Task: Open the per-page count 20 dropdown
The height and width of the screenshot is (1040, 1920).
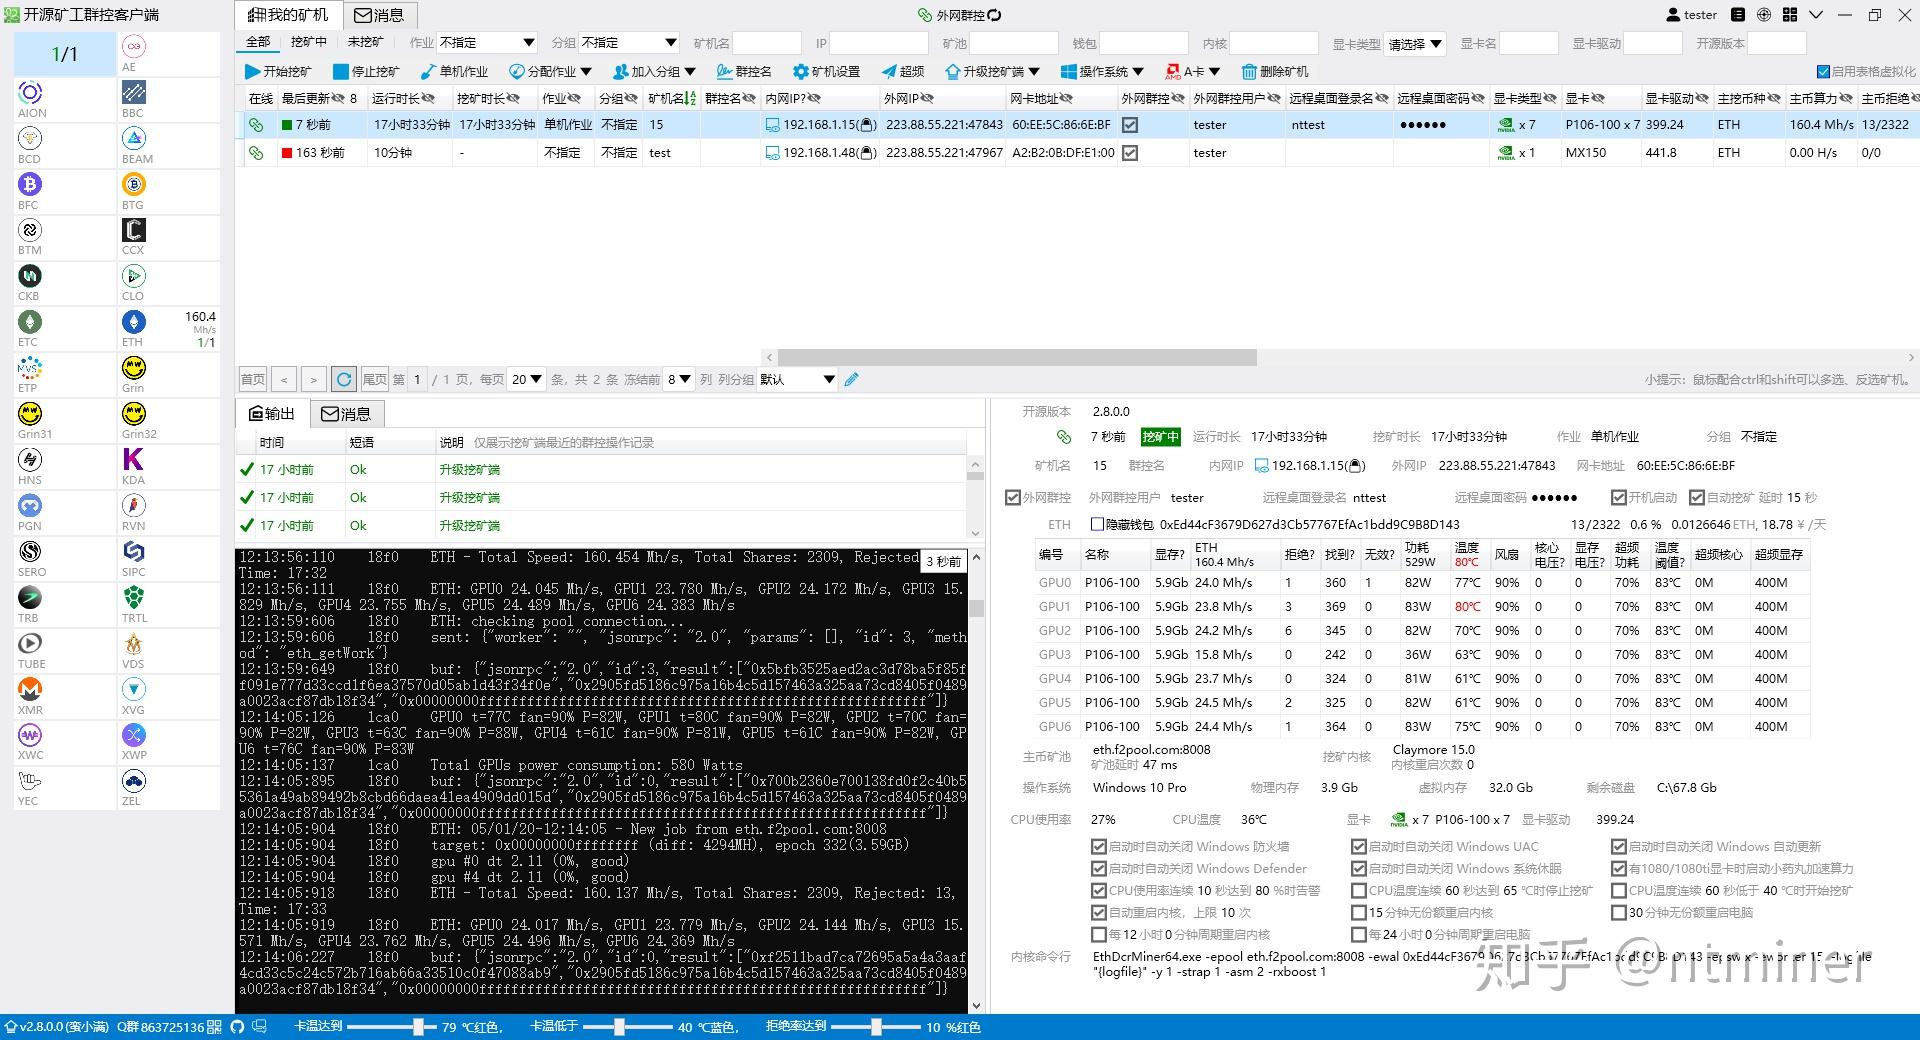Action: pos(526,379)
